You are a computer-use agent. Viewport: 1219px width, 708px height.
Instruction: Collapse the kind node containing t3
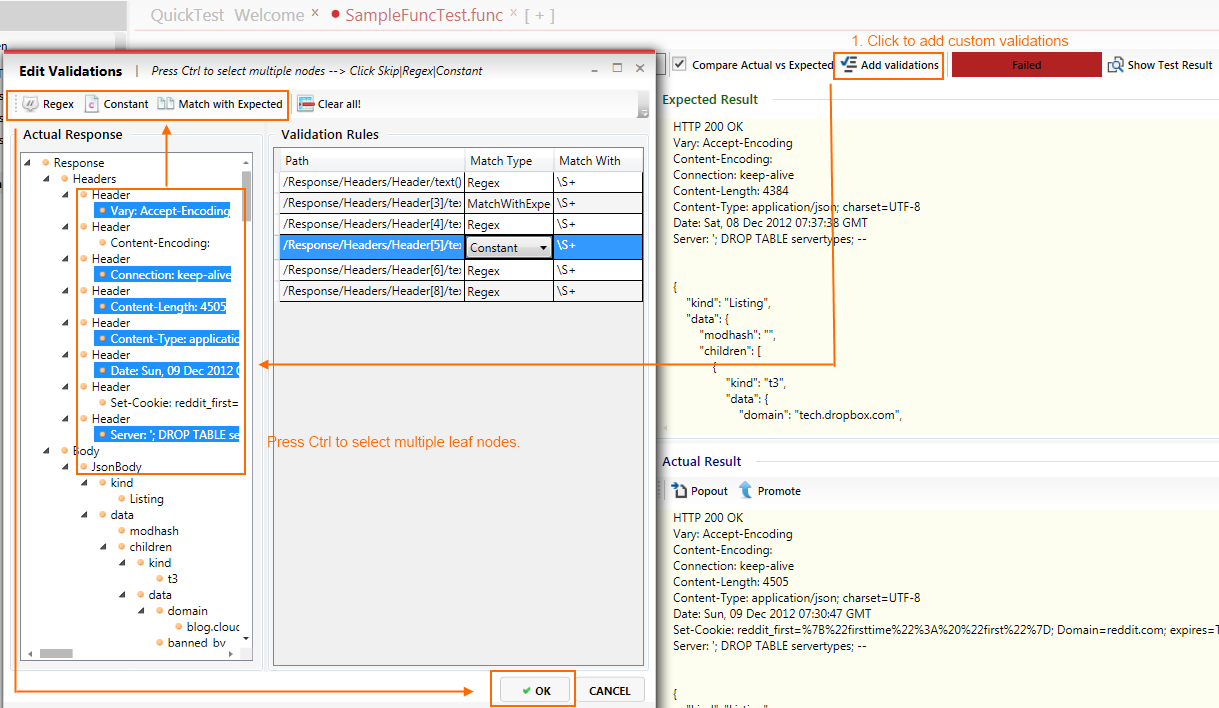tap(123, 563)
